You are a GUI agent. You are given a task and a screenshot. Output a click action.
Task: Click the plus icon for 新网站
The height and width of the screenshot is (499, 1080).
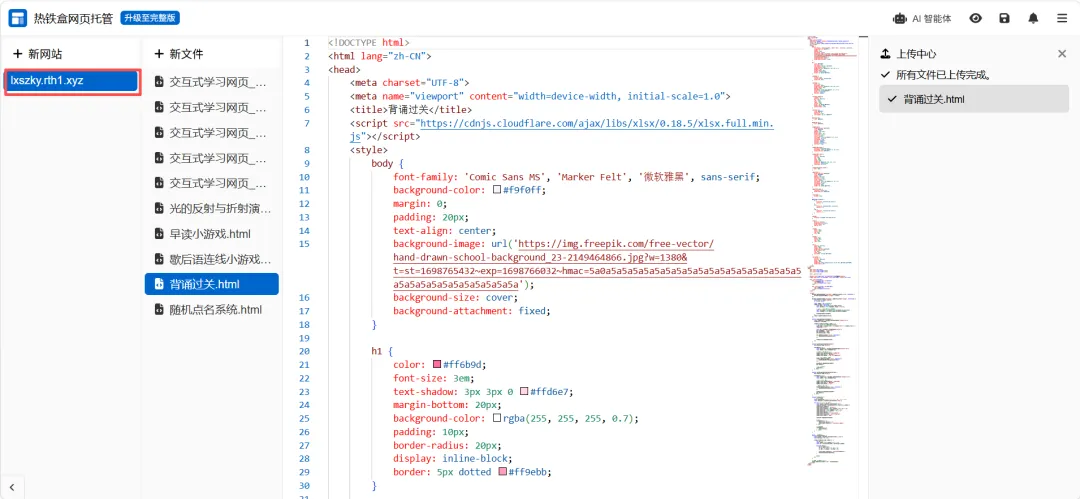pos(18,54)
